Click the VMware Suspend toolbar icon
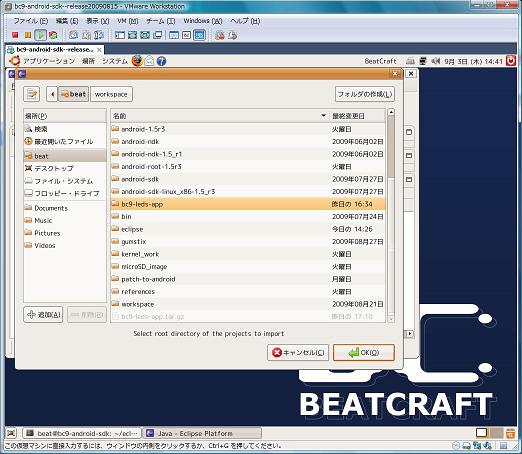 (x=28, y=35)
